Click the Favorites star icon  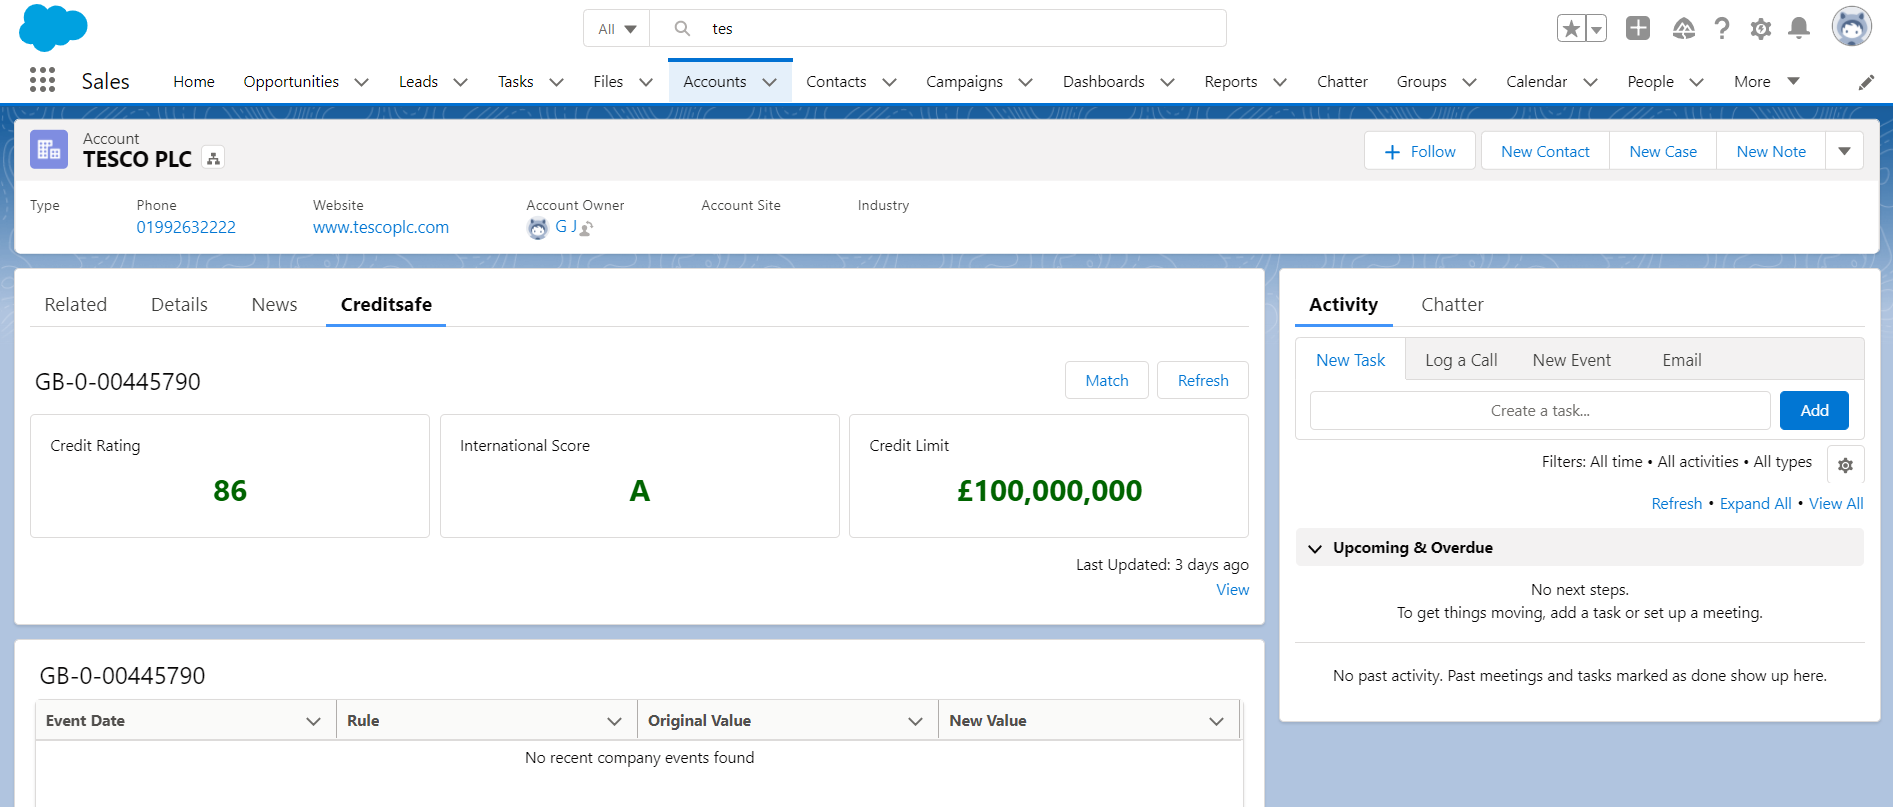[x=1571, y=29]
